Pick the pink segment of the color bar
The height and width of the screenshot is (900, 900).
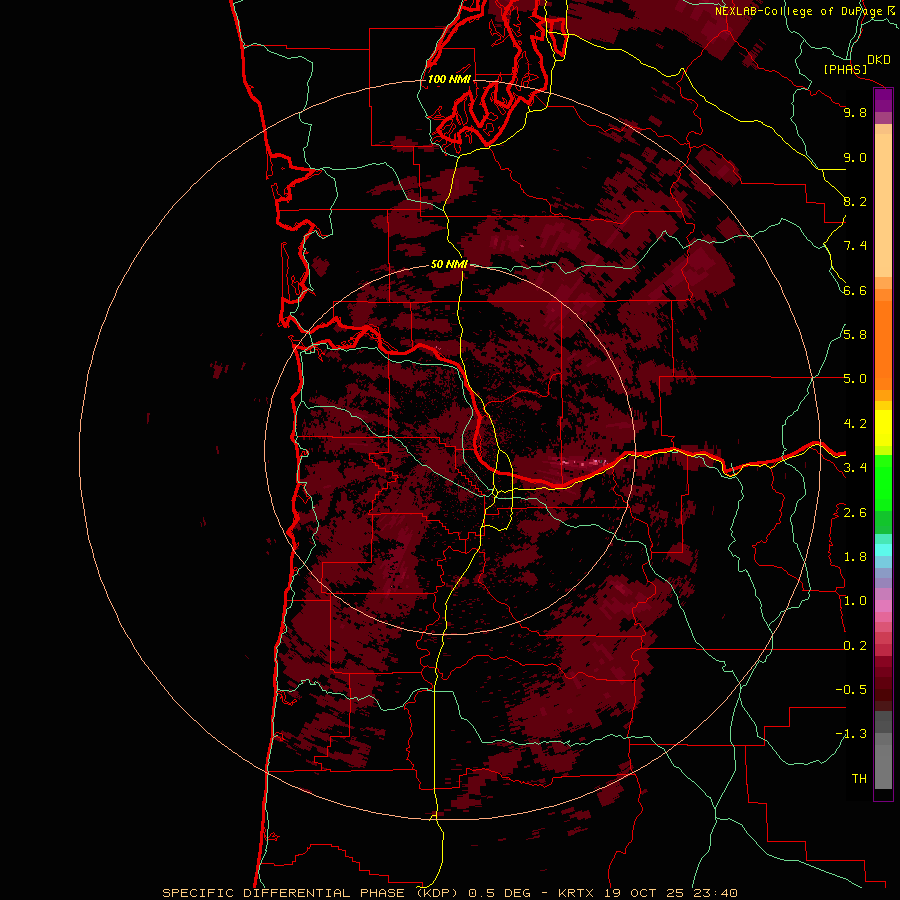pos(883,606)
